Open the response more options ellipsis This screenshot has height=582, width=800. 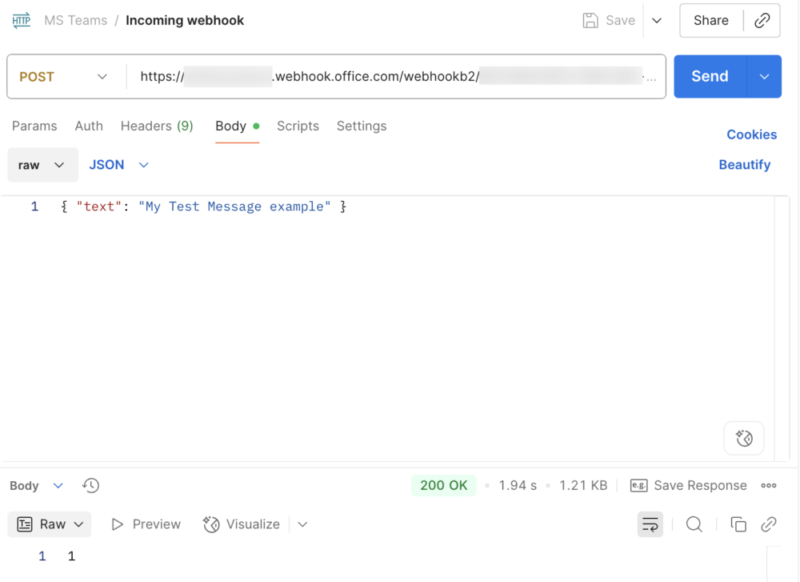coord(768,485)
